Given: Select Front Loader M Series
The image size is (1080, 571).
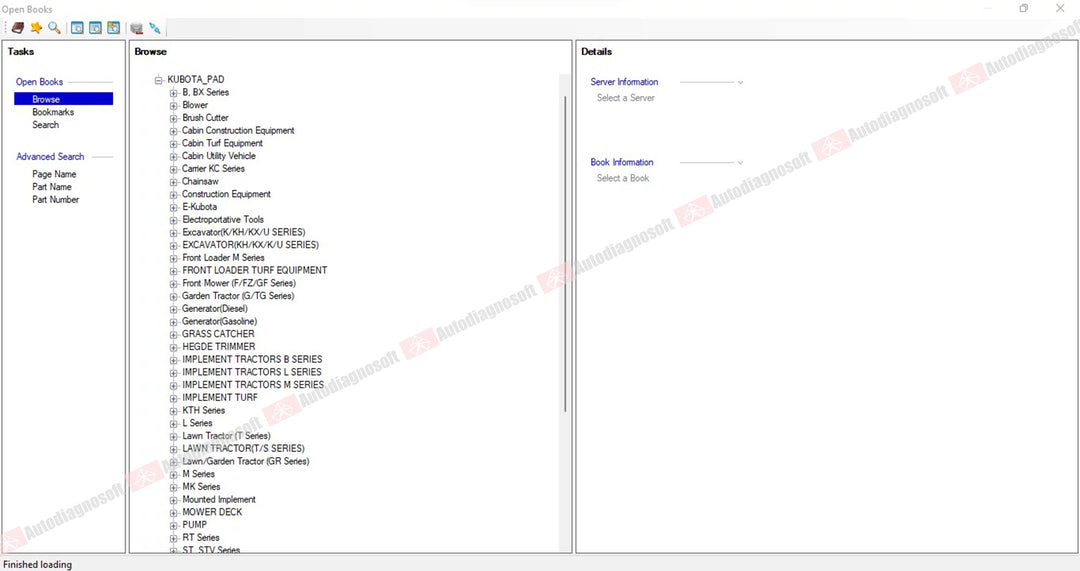Looking at the screenshot, I should pyautogui.click(x=223, y=258).
